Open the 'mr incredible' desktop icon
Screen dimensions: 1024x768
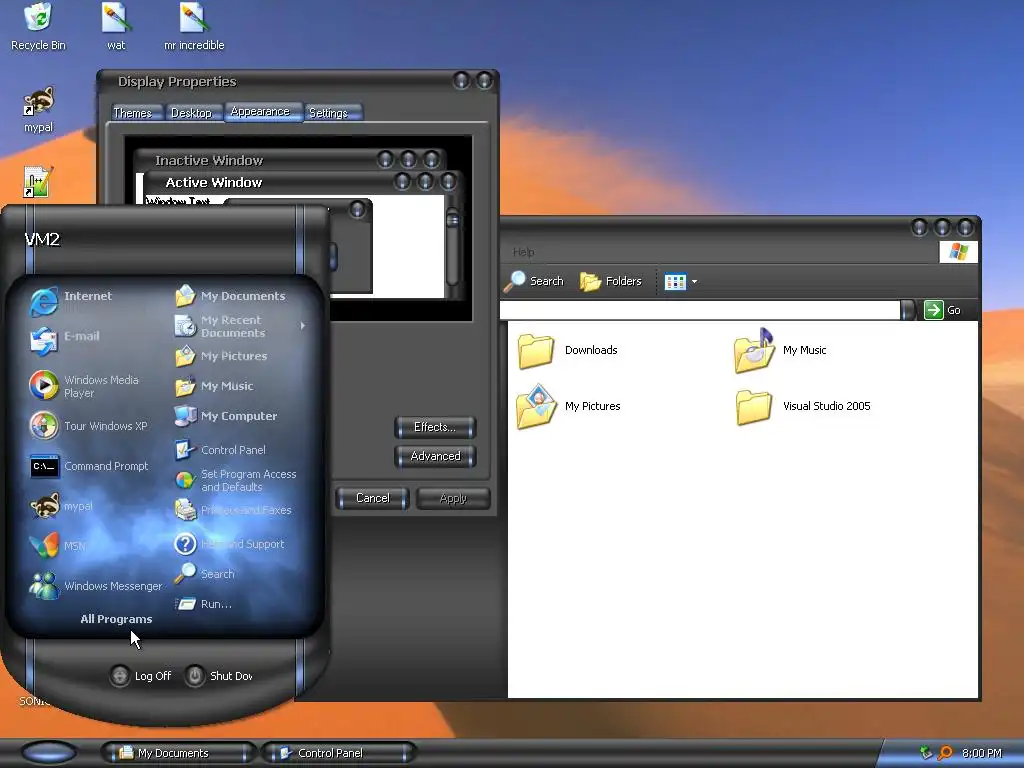point(193,27)
